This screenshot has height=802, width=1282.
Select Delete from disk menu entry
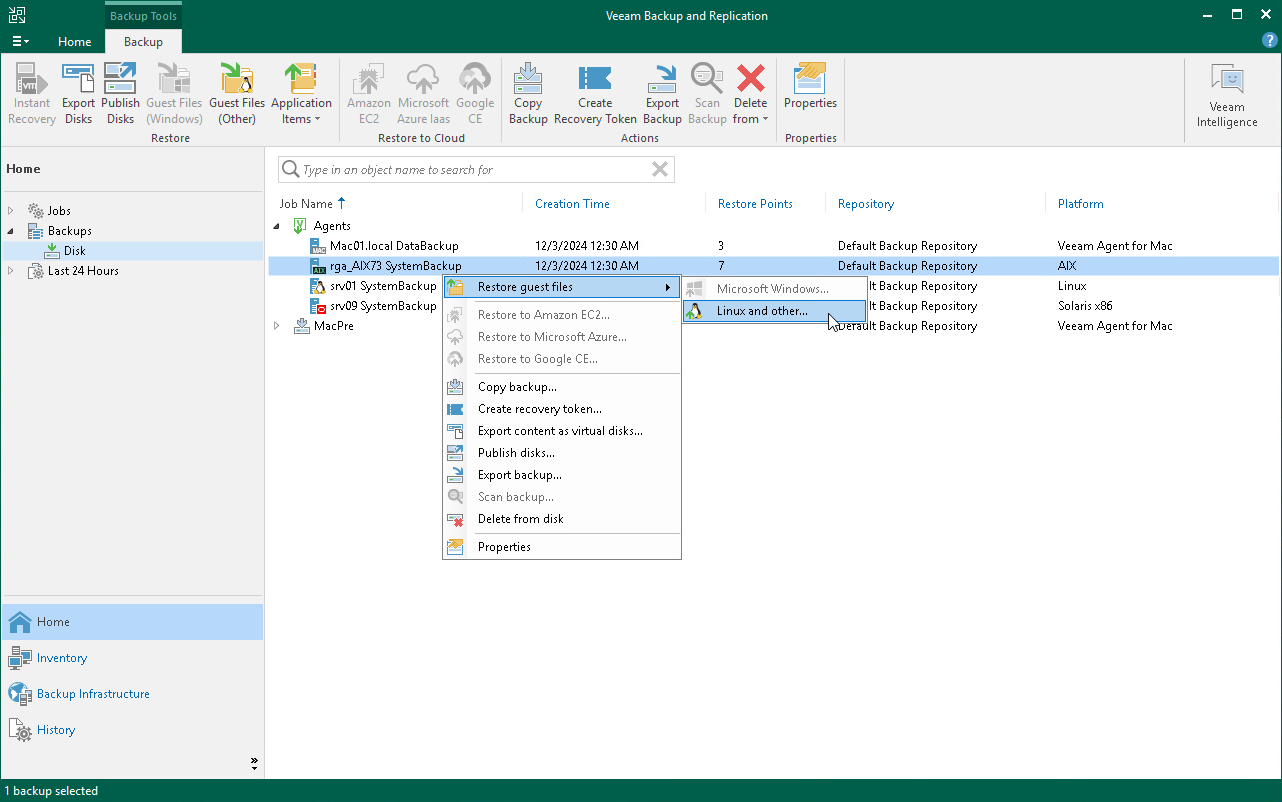click(561, 519)
